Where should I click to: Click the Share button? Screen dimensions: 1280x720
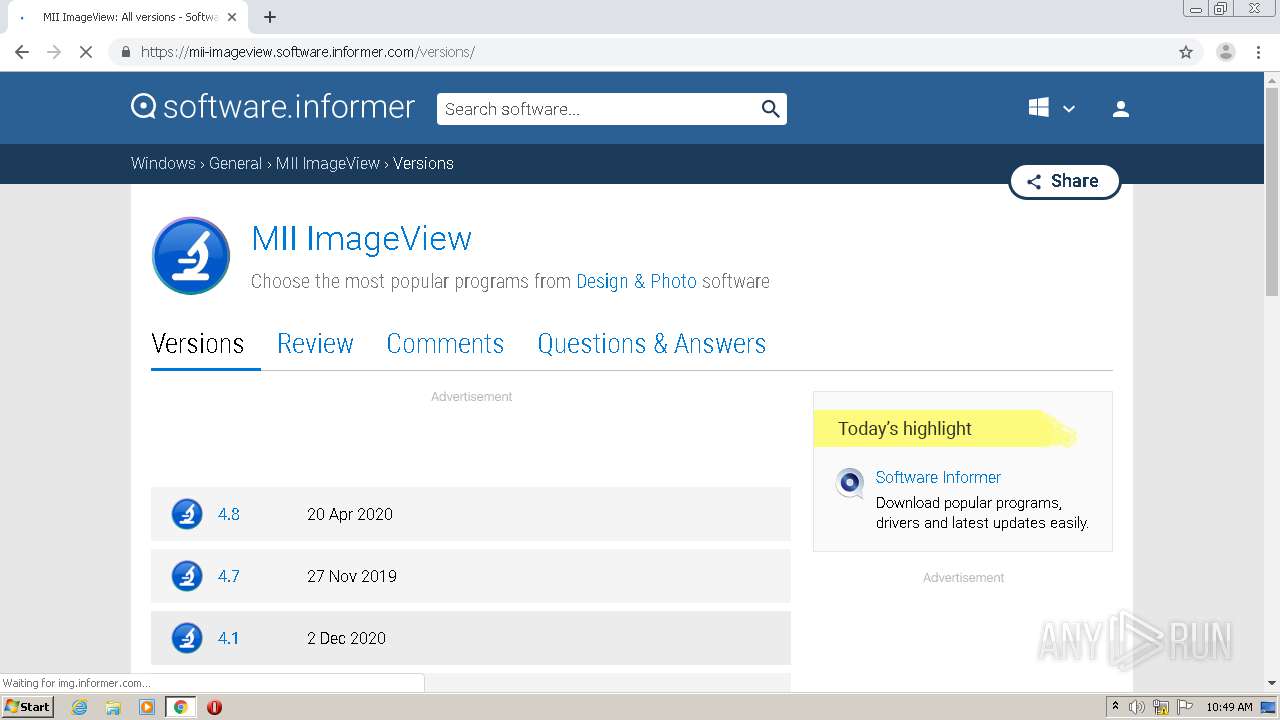pyautogui.click(x=1064, y=181)
